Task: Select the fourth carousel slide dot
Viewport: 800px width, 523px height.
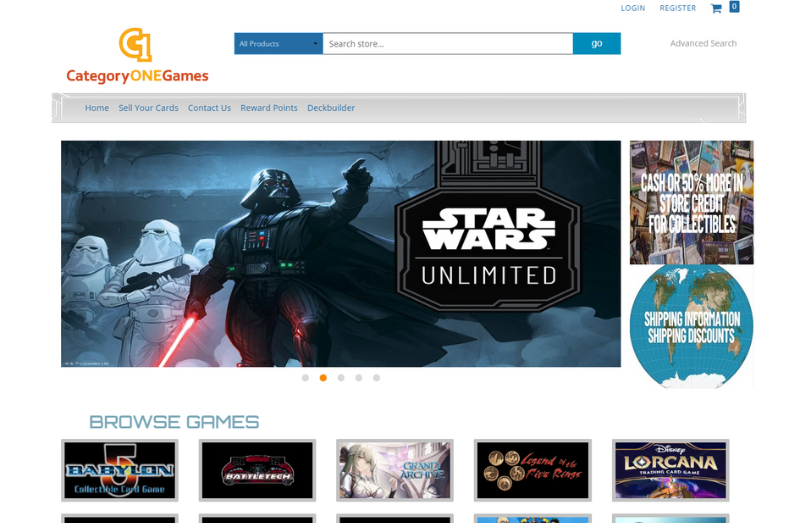Action: (x=359, y=378)
